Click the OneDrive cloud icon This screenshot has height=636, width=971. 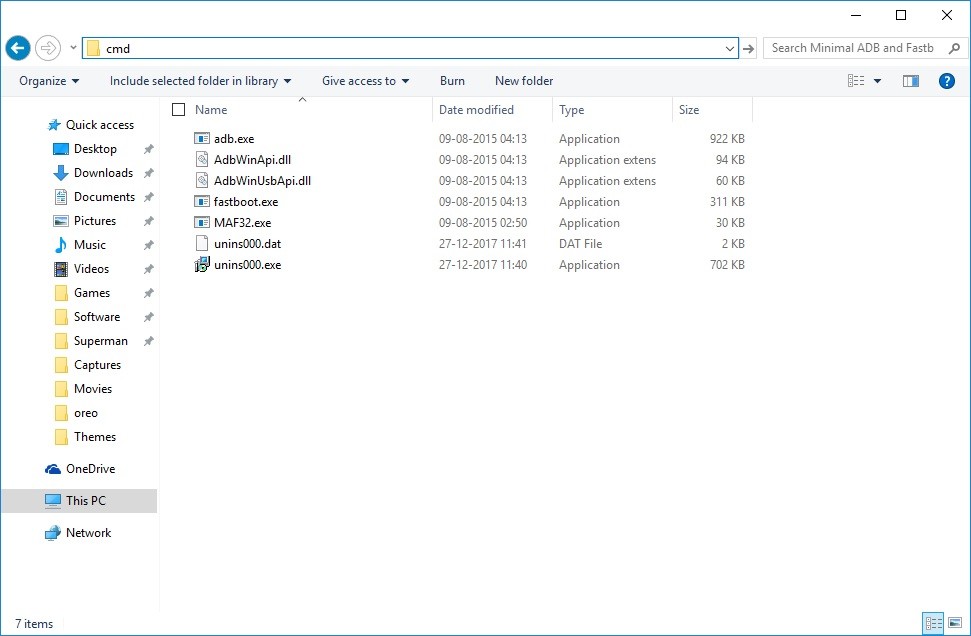[x=53, y=469]
